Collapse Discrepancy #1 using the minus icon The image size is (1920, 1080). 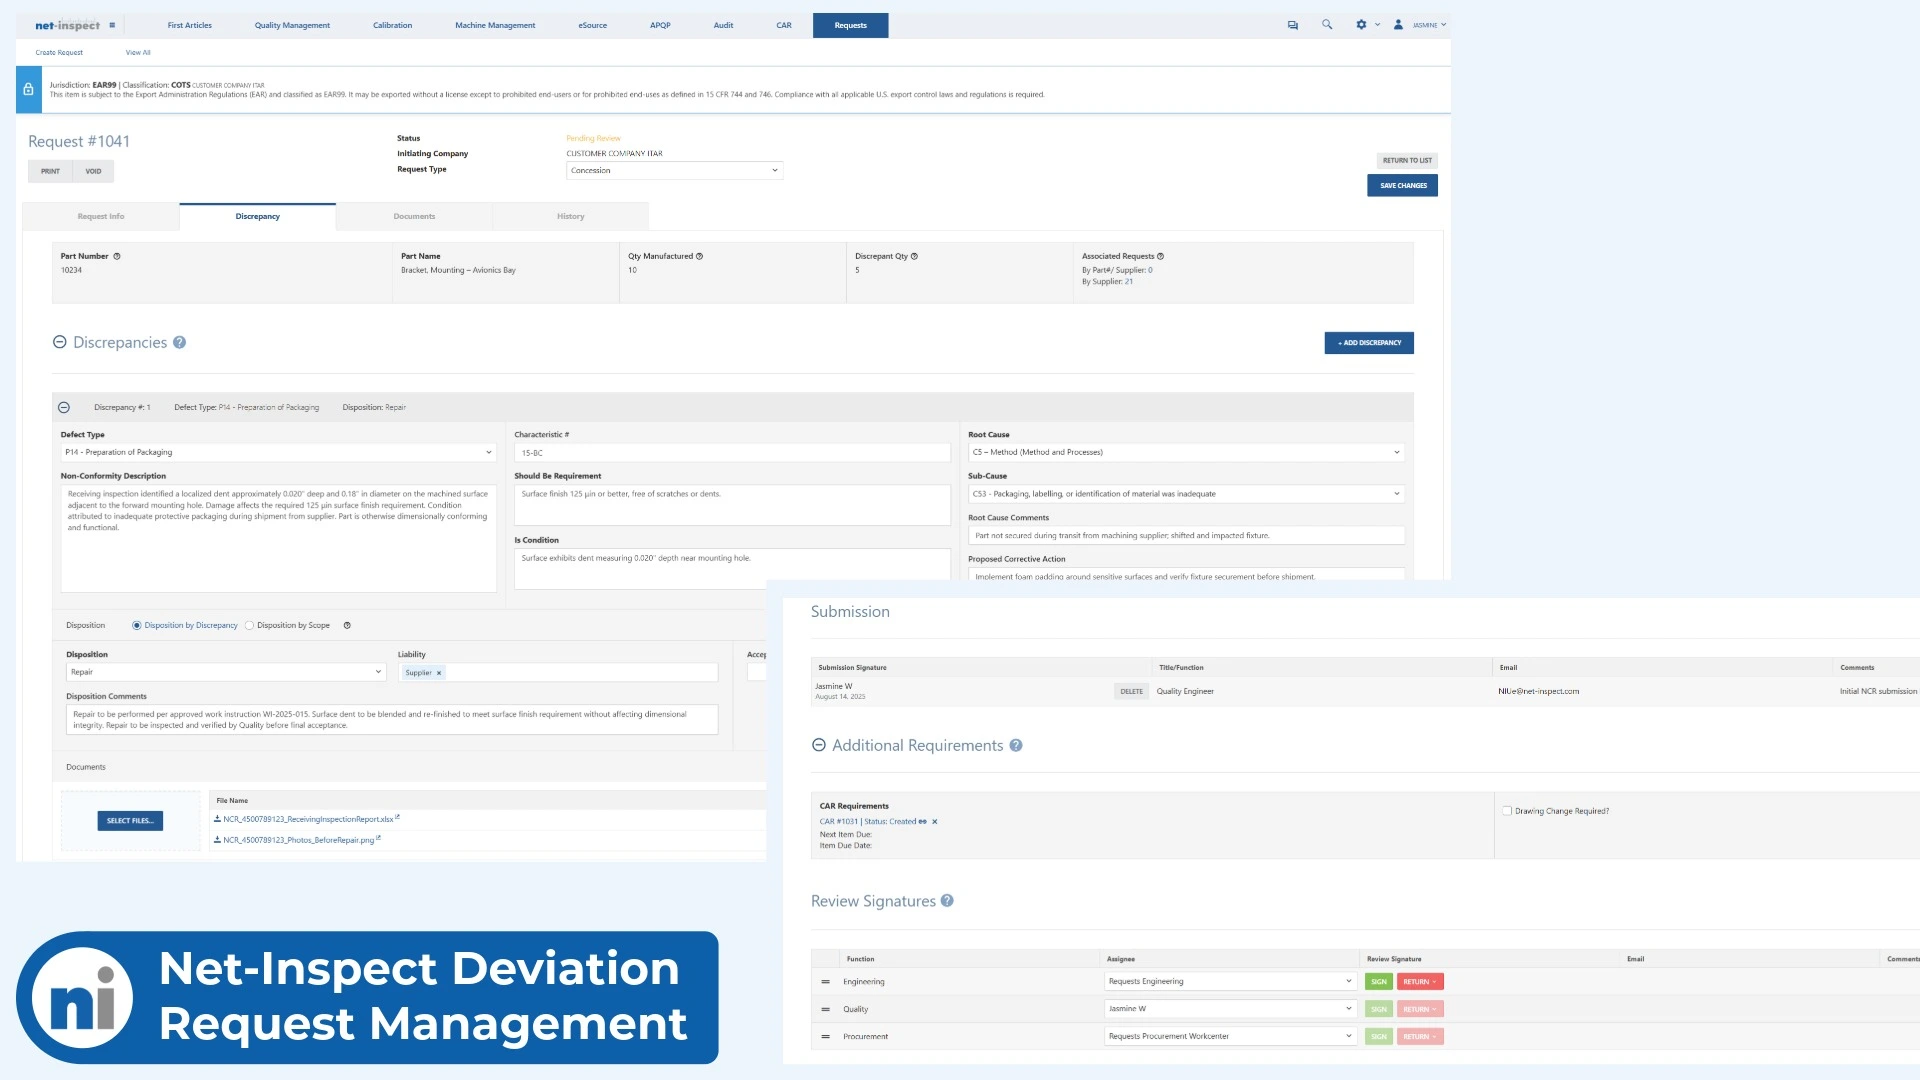point(65,407)
